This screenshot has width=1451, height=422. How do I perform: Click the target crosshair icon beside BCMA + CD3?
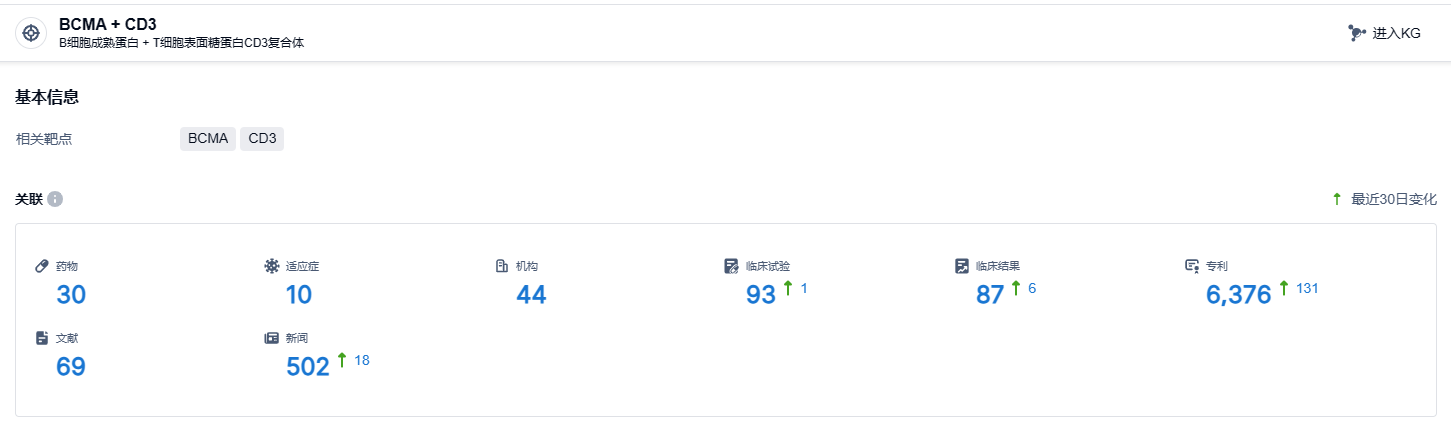click(x=31, y=33)
